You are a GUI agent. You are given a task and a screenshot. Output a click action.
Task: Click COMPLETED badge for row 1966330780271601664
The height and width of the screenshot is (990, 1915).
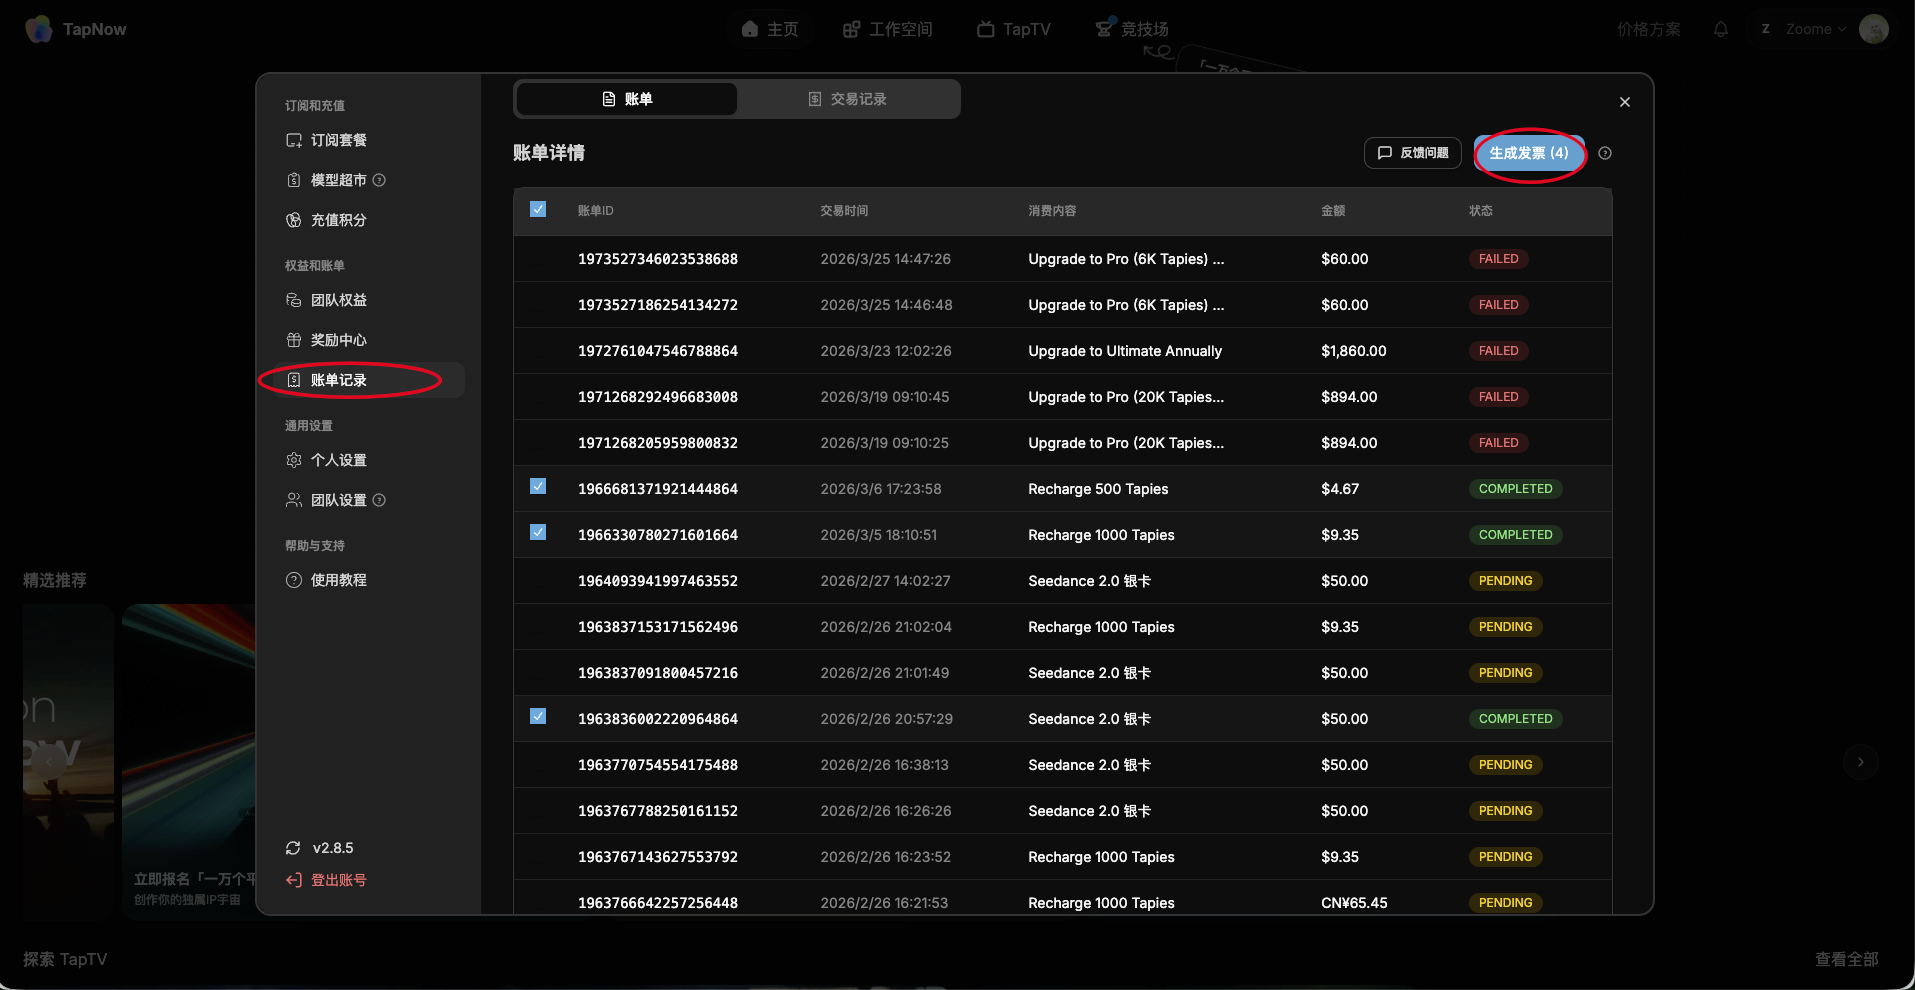pyautogui.click(x=1516, y=535)
